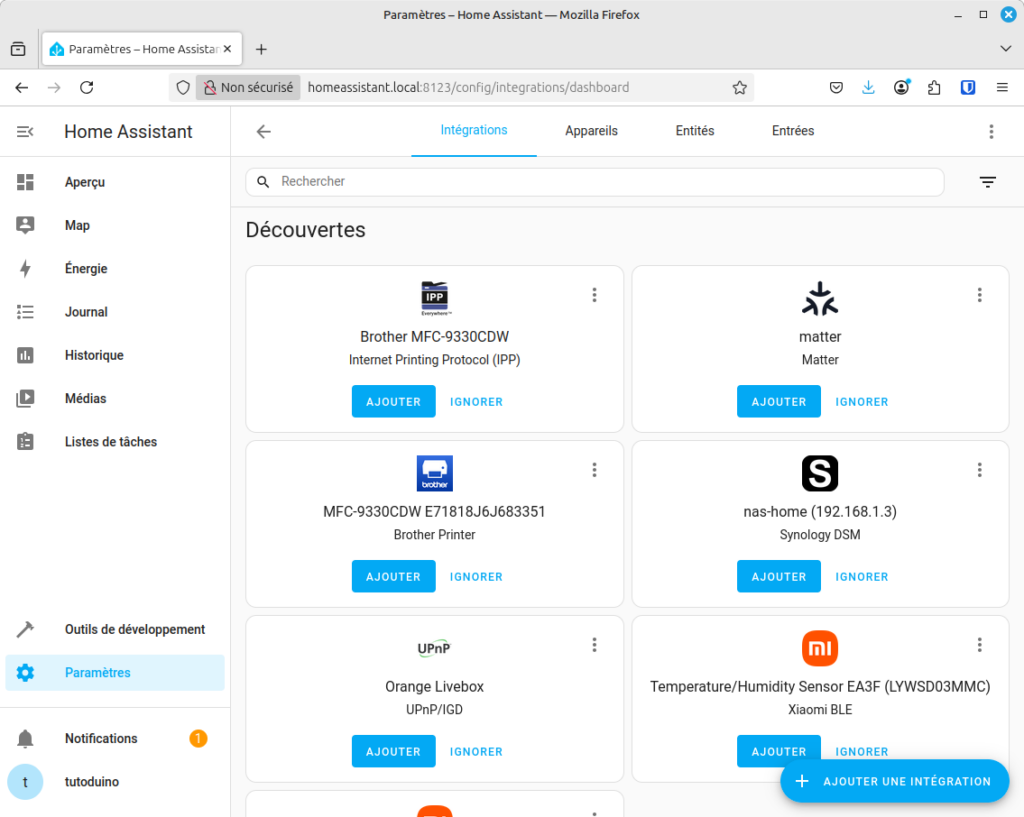Close the Paramètres browser tab
Image resolution: width=1024 pixels, height=817 pixels.
(227, 49)
